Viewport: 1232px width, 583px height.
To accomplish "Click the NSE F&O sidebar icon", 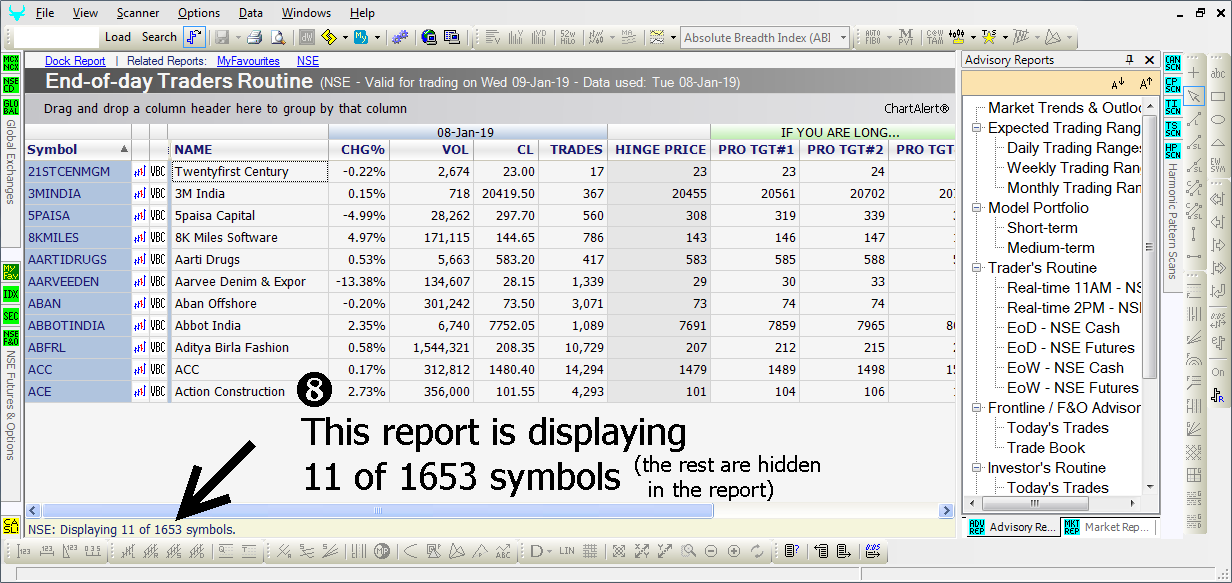I will click(x=11, y=339).
